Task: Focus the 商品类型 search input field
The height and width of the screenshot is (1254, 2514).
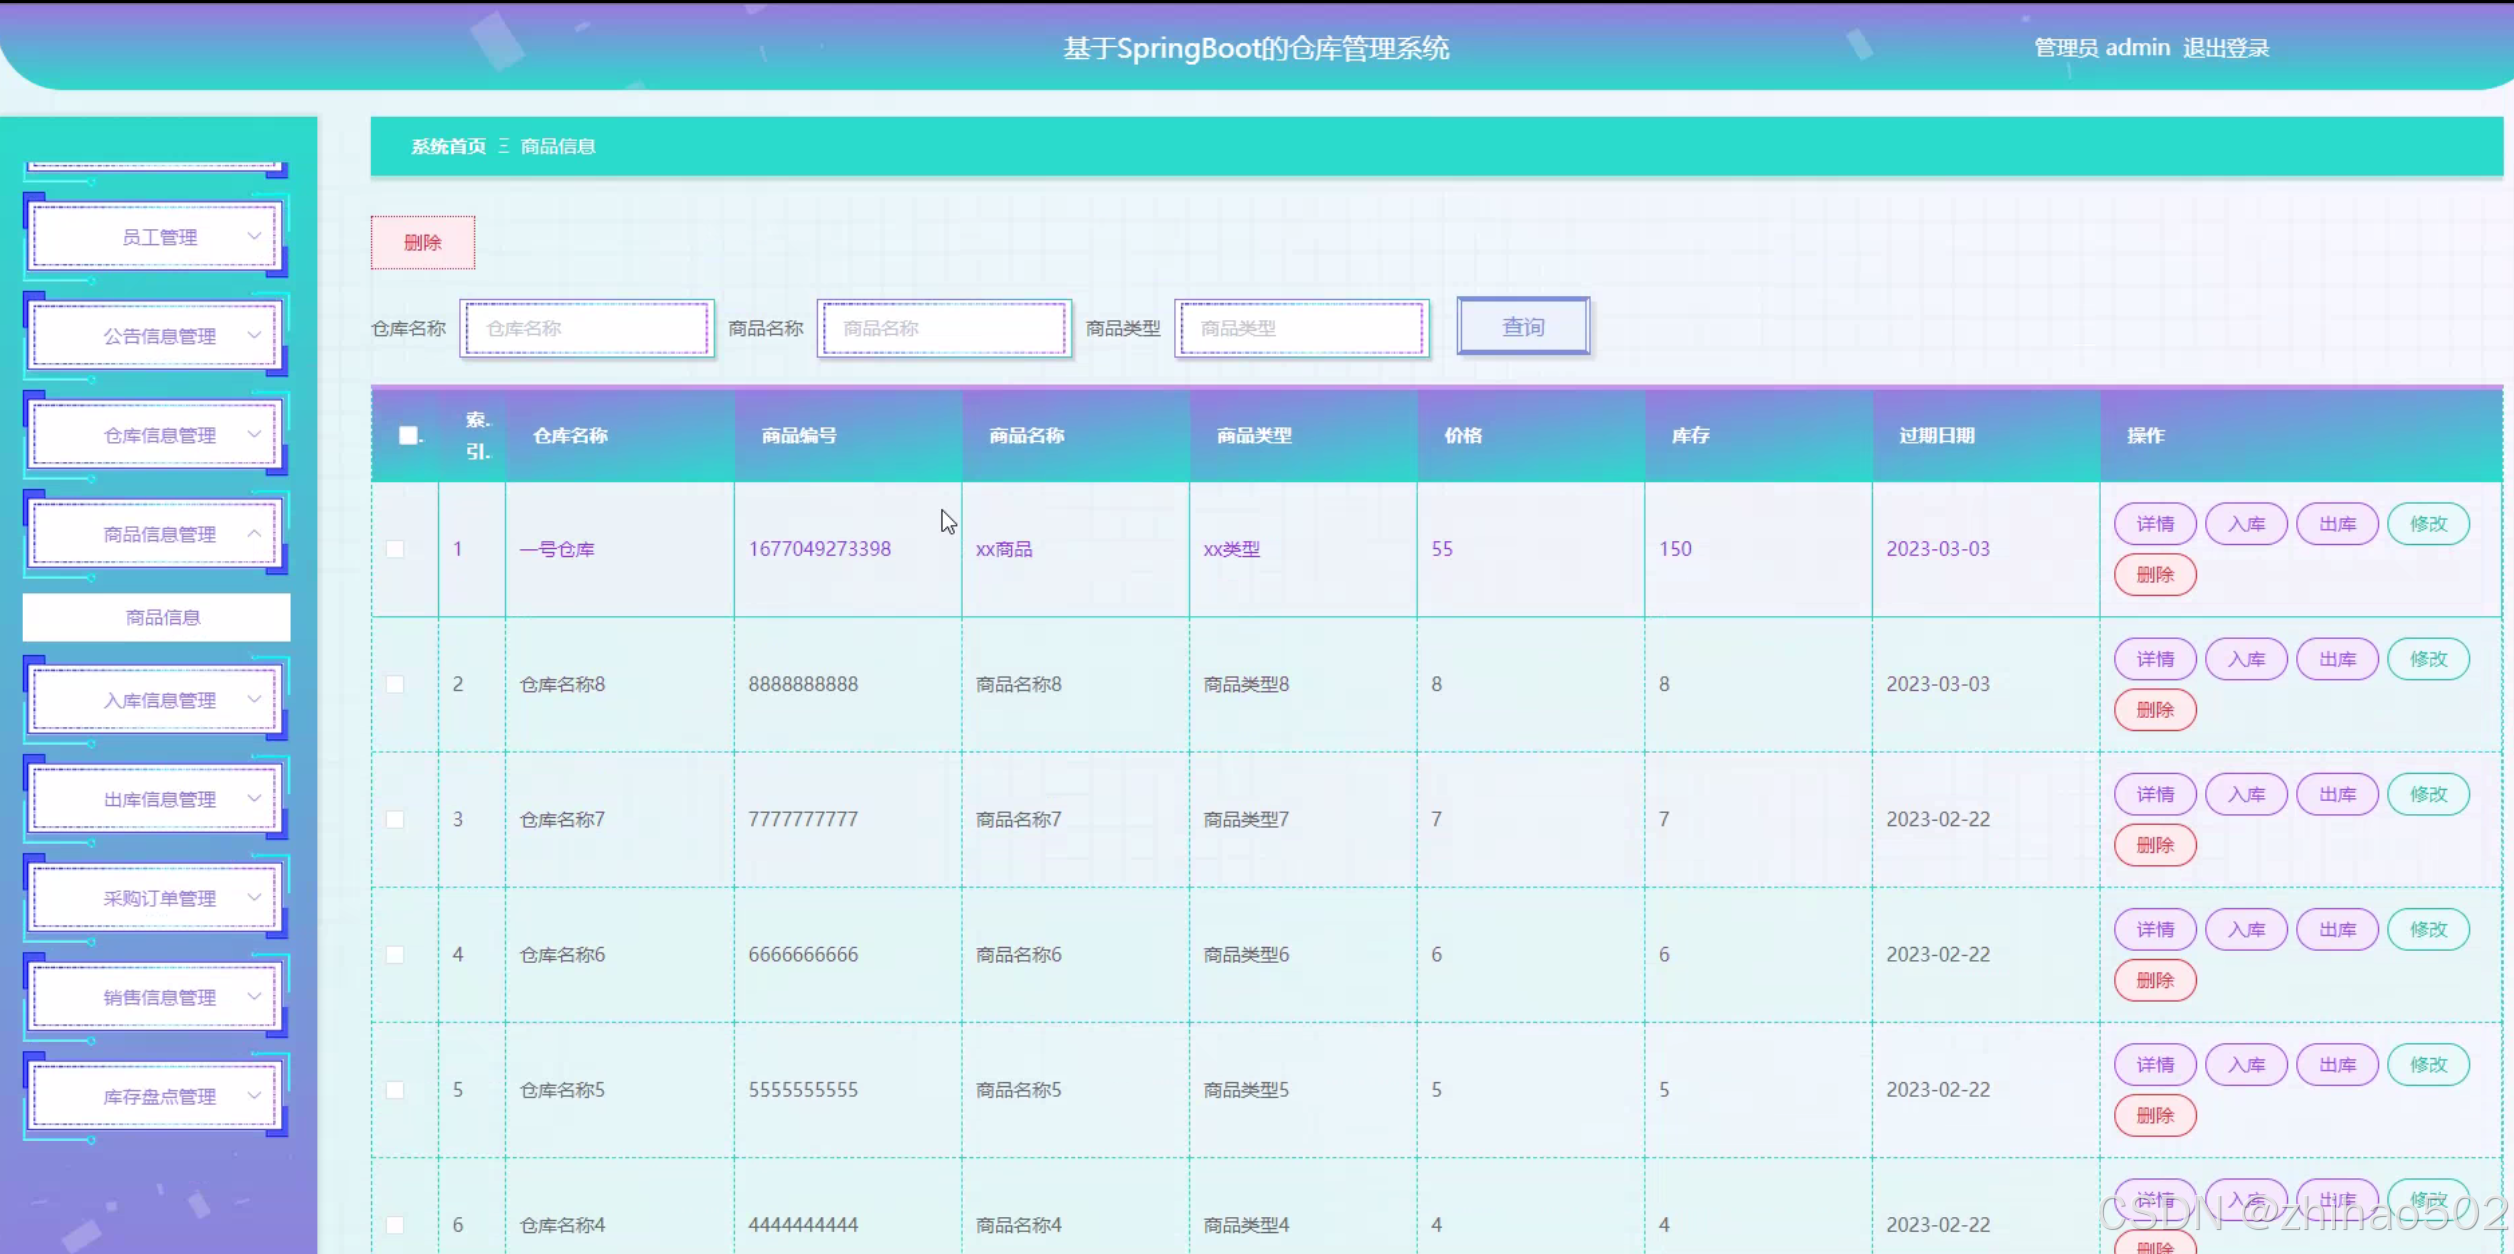Action: 1301,328
